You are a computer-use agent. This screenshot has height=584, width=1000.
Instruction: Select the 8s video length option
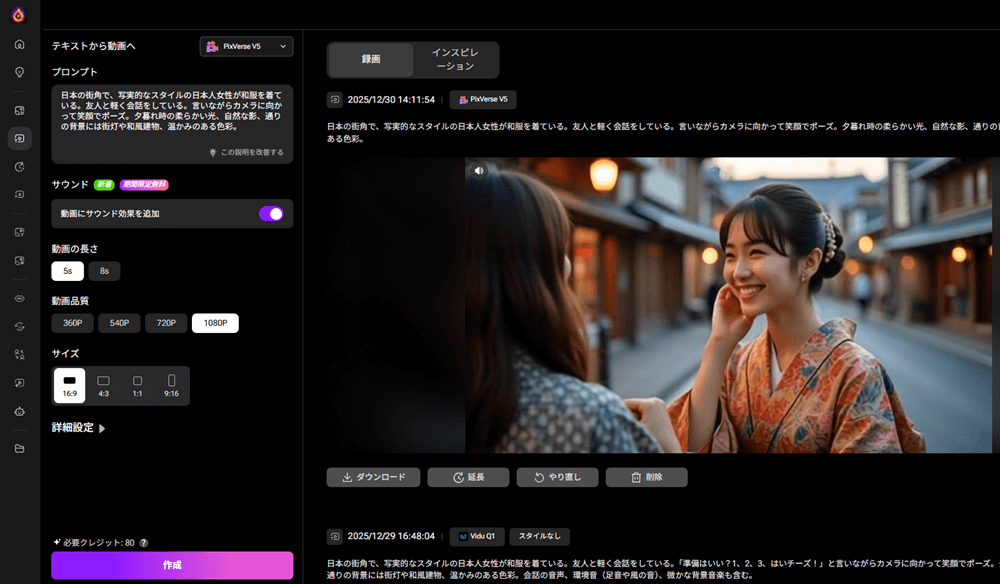click(x=104, y=271)
